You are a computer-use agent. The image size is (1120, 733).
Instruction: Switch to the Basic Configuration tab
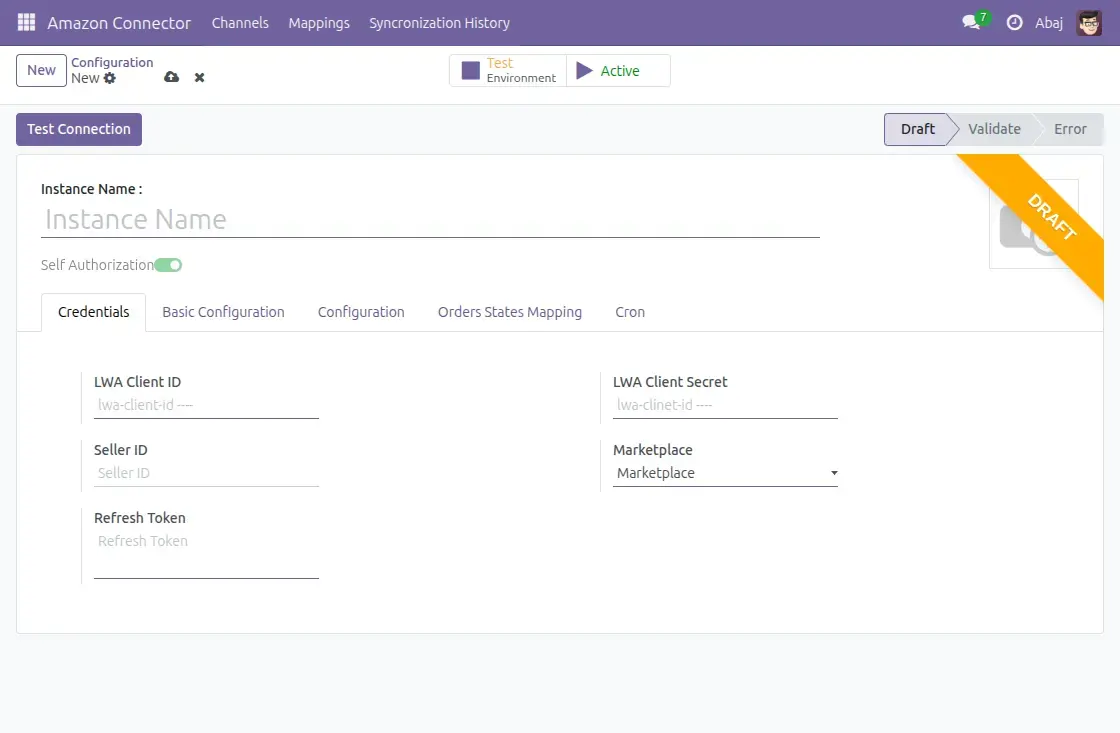pos(223,312)
